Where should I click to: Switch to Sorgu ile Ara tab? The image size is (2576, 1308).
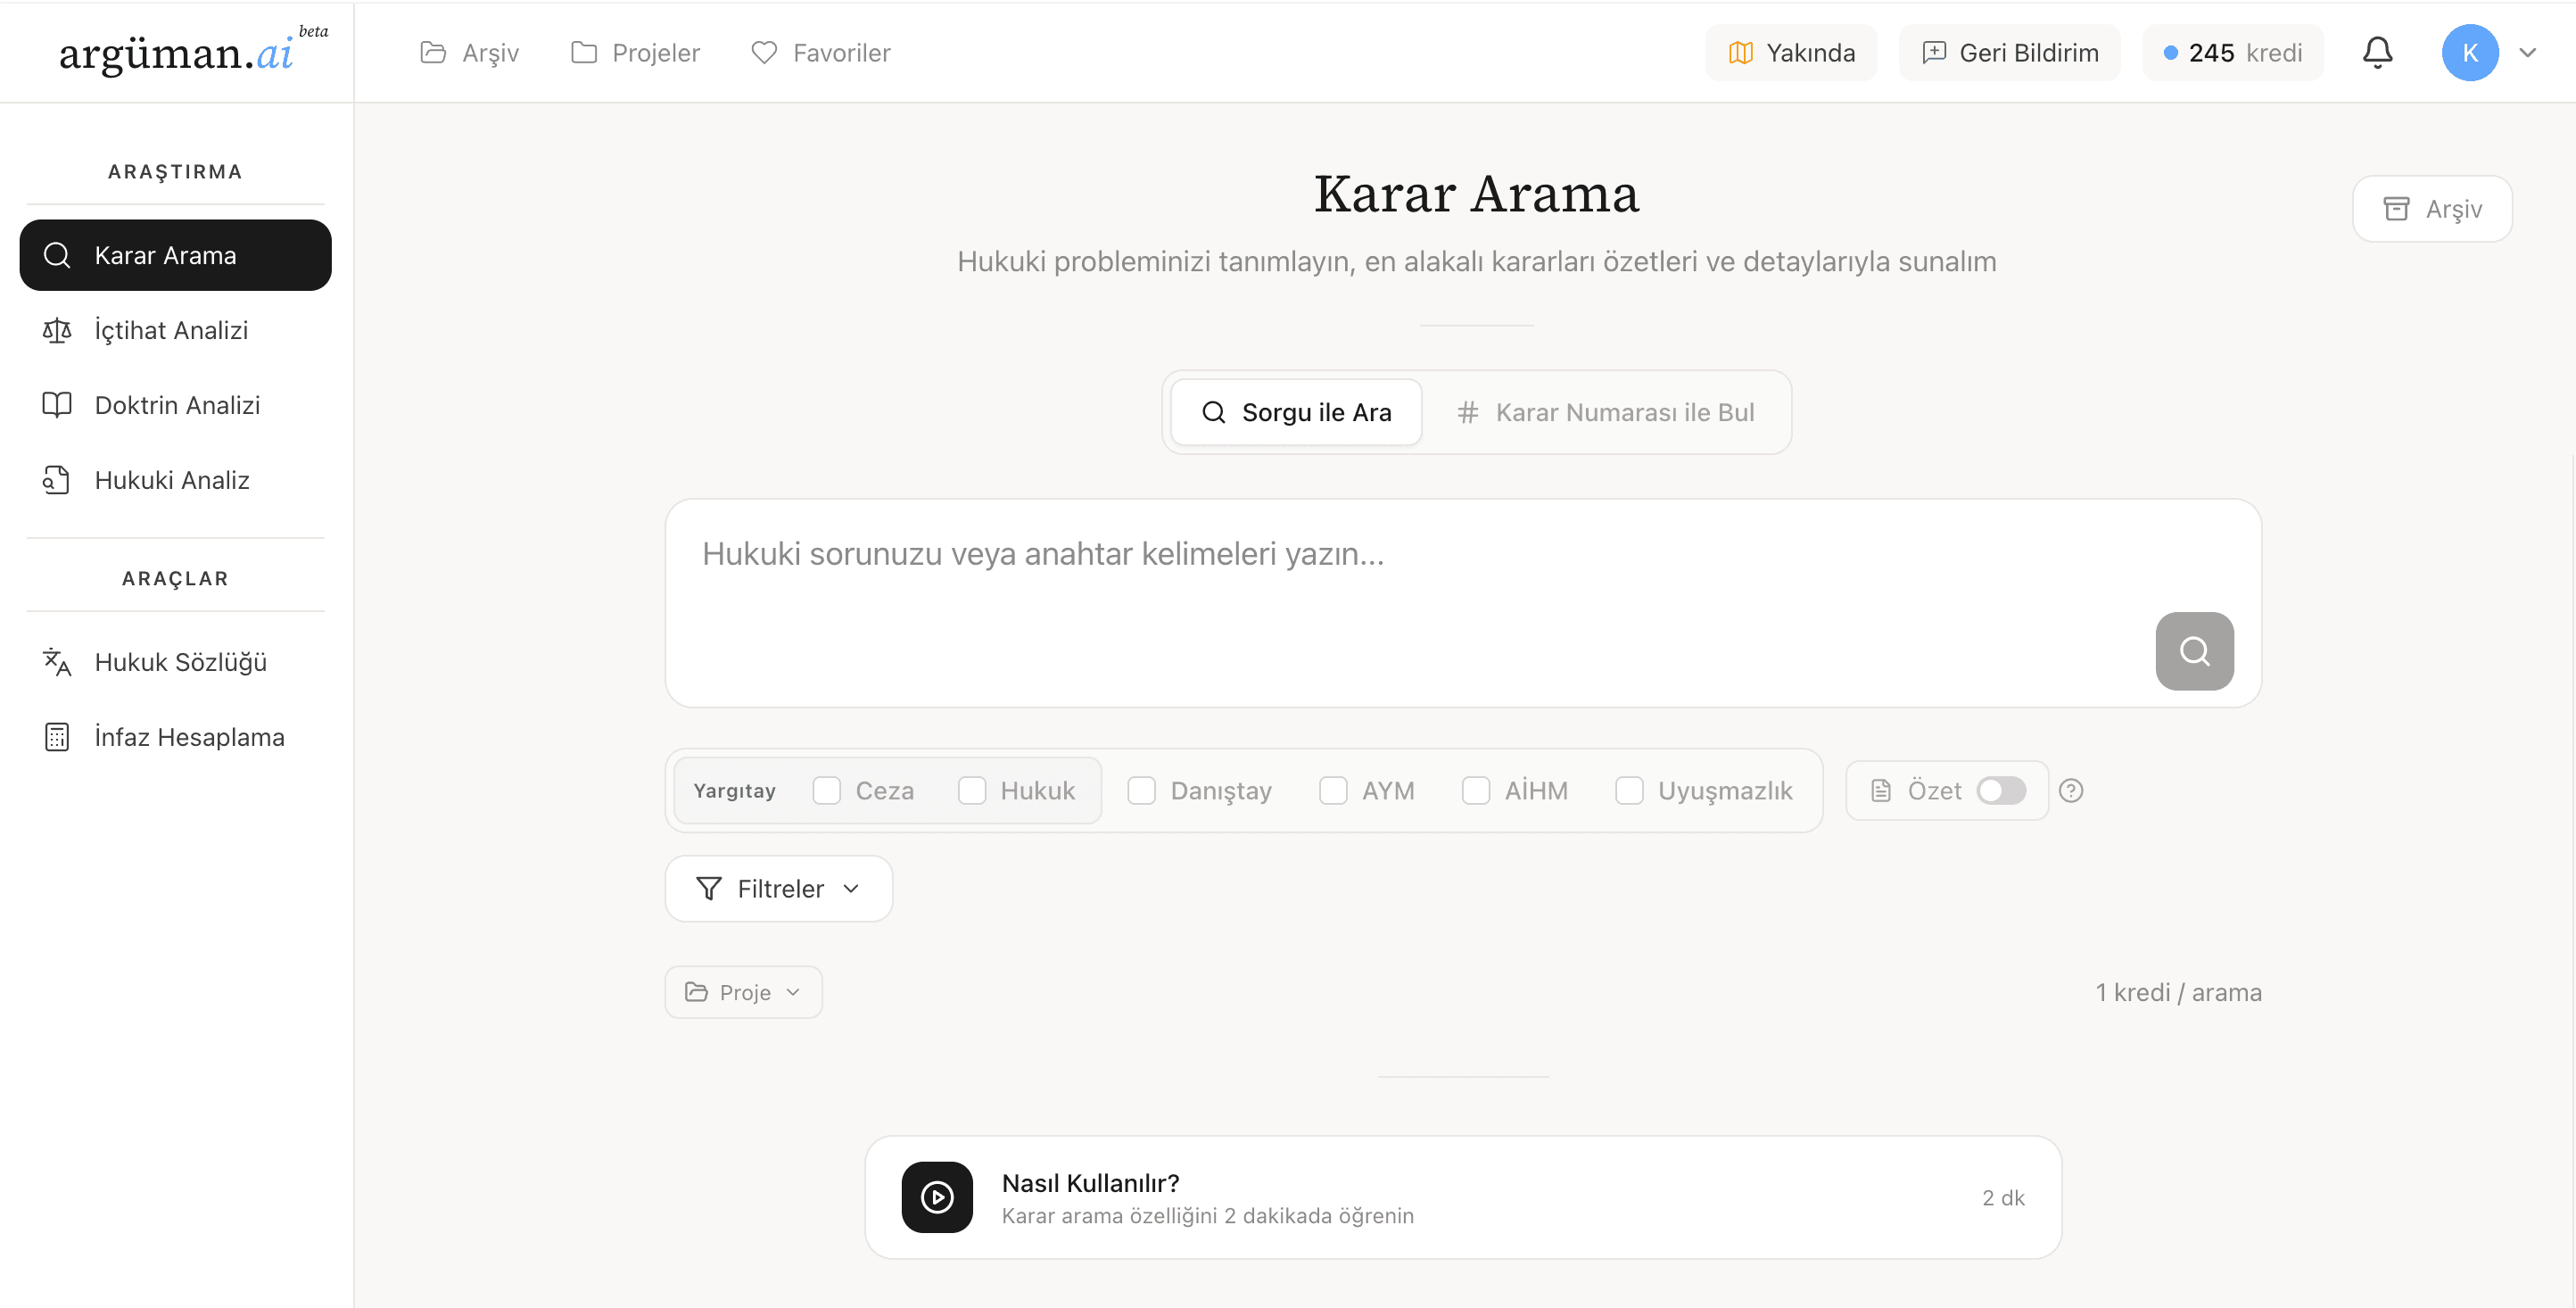pos(1295,412)
